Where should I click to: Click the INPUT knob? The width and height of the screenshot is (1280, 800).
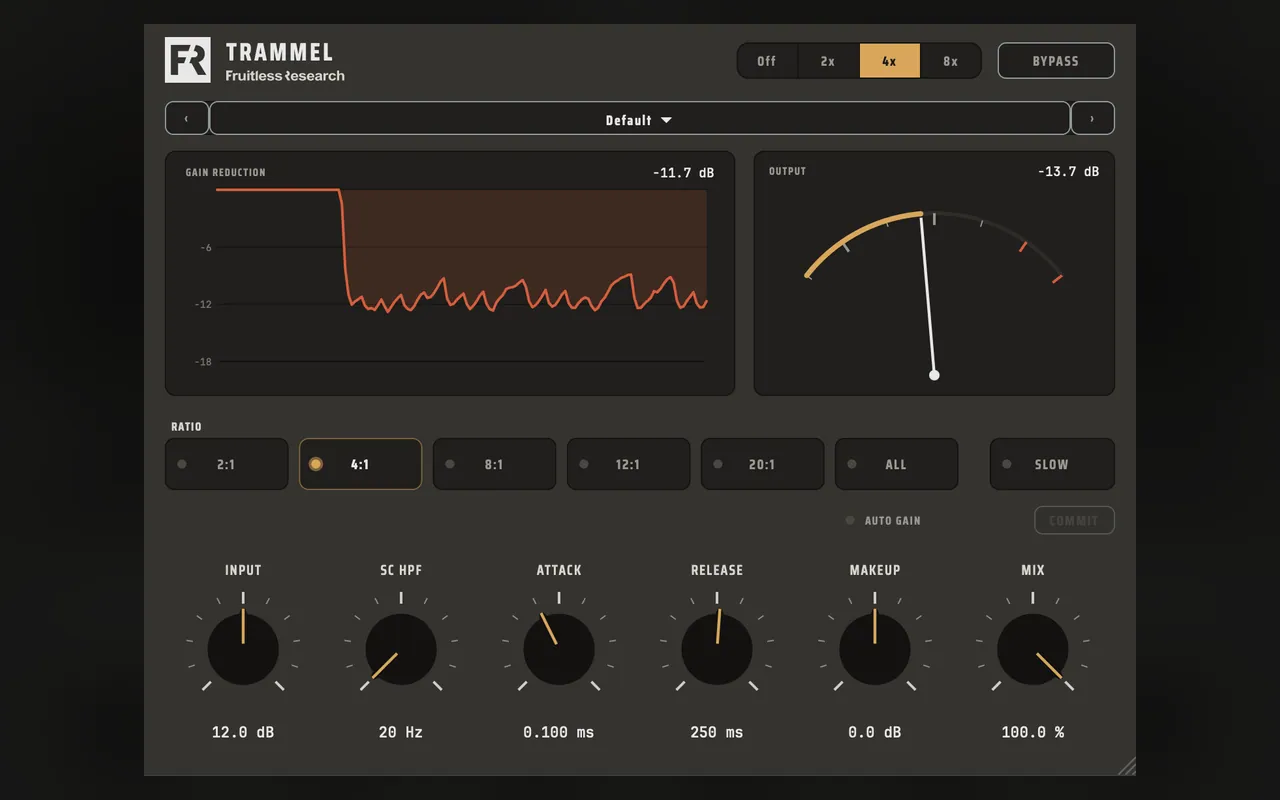pos(243,649)
